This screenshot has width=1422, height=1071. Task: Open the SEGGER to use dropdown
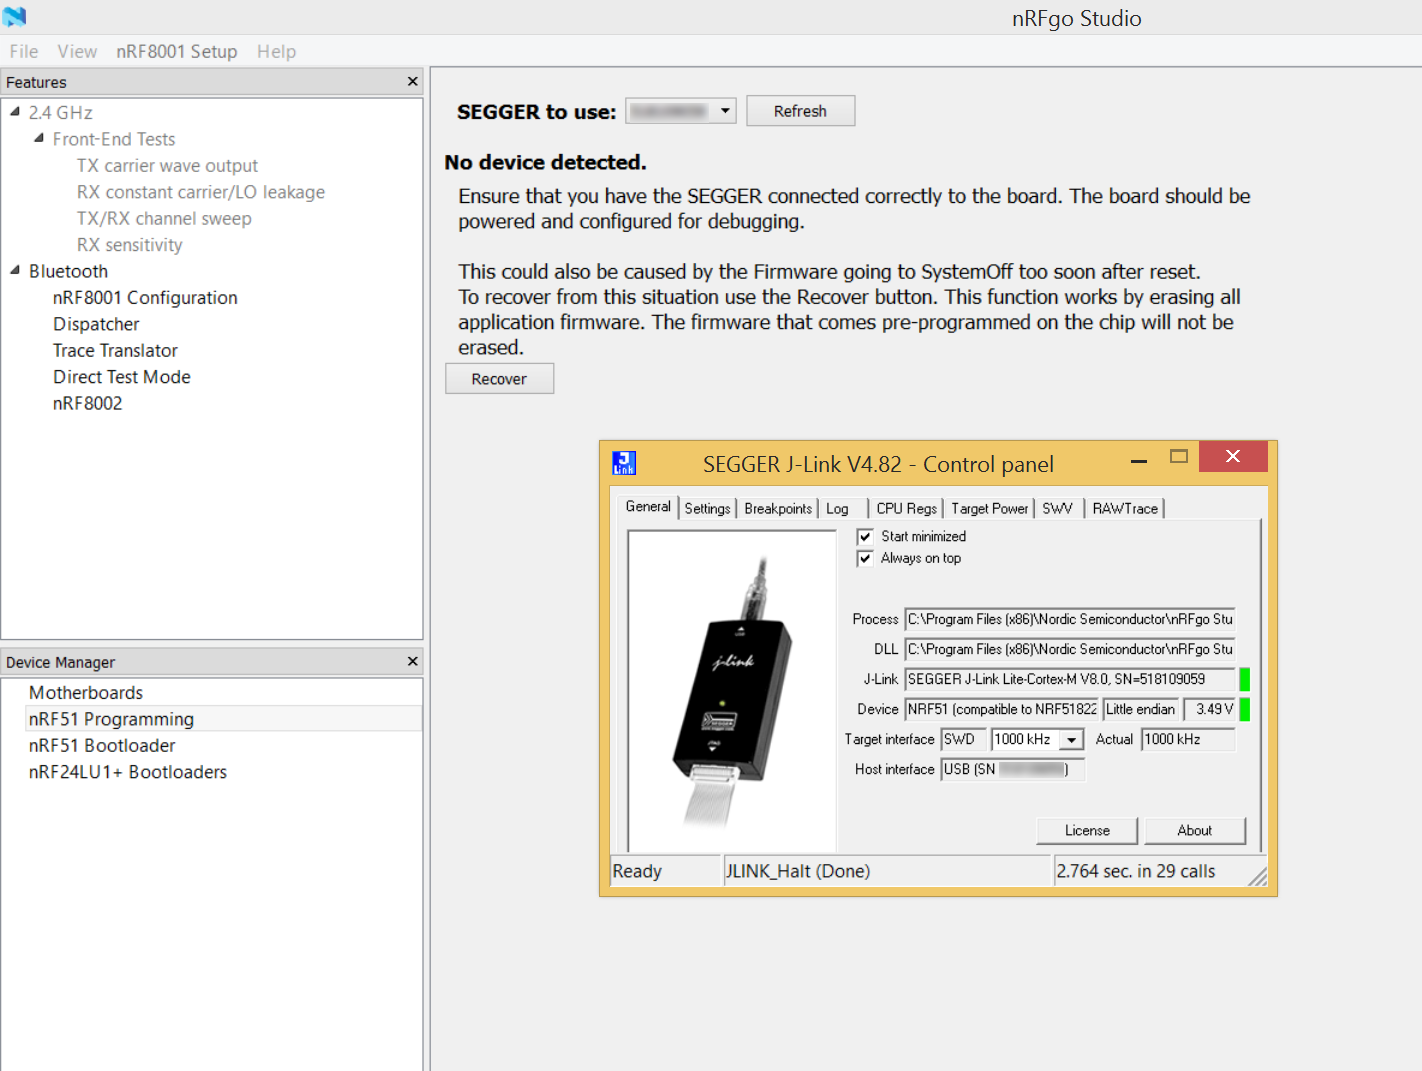[681, 111]
